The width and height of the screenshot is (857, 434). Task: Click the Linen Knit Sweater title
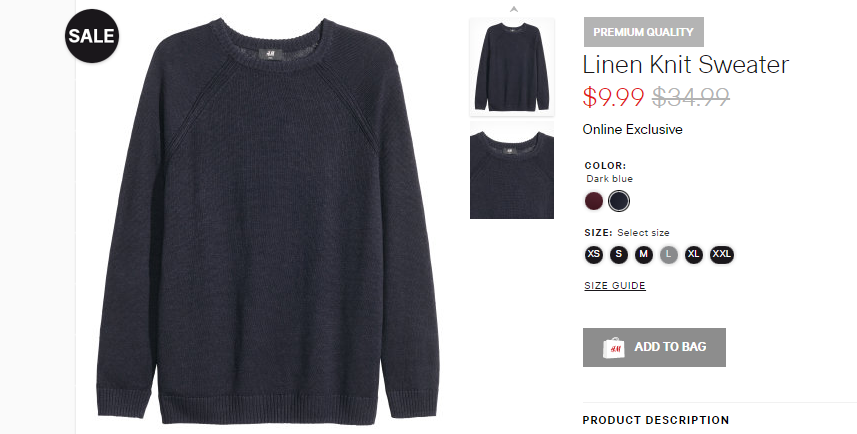point(686,64)
